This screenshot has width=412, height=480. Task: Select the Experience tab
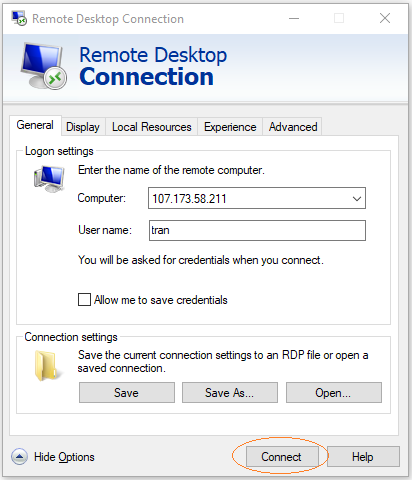point(230,127)
